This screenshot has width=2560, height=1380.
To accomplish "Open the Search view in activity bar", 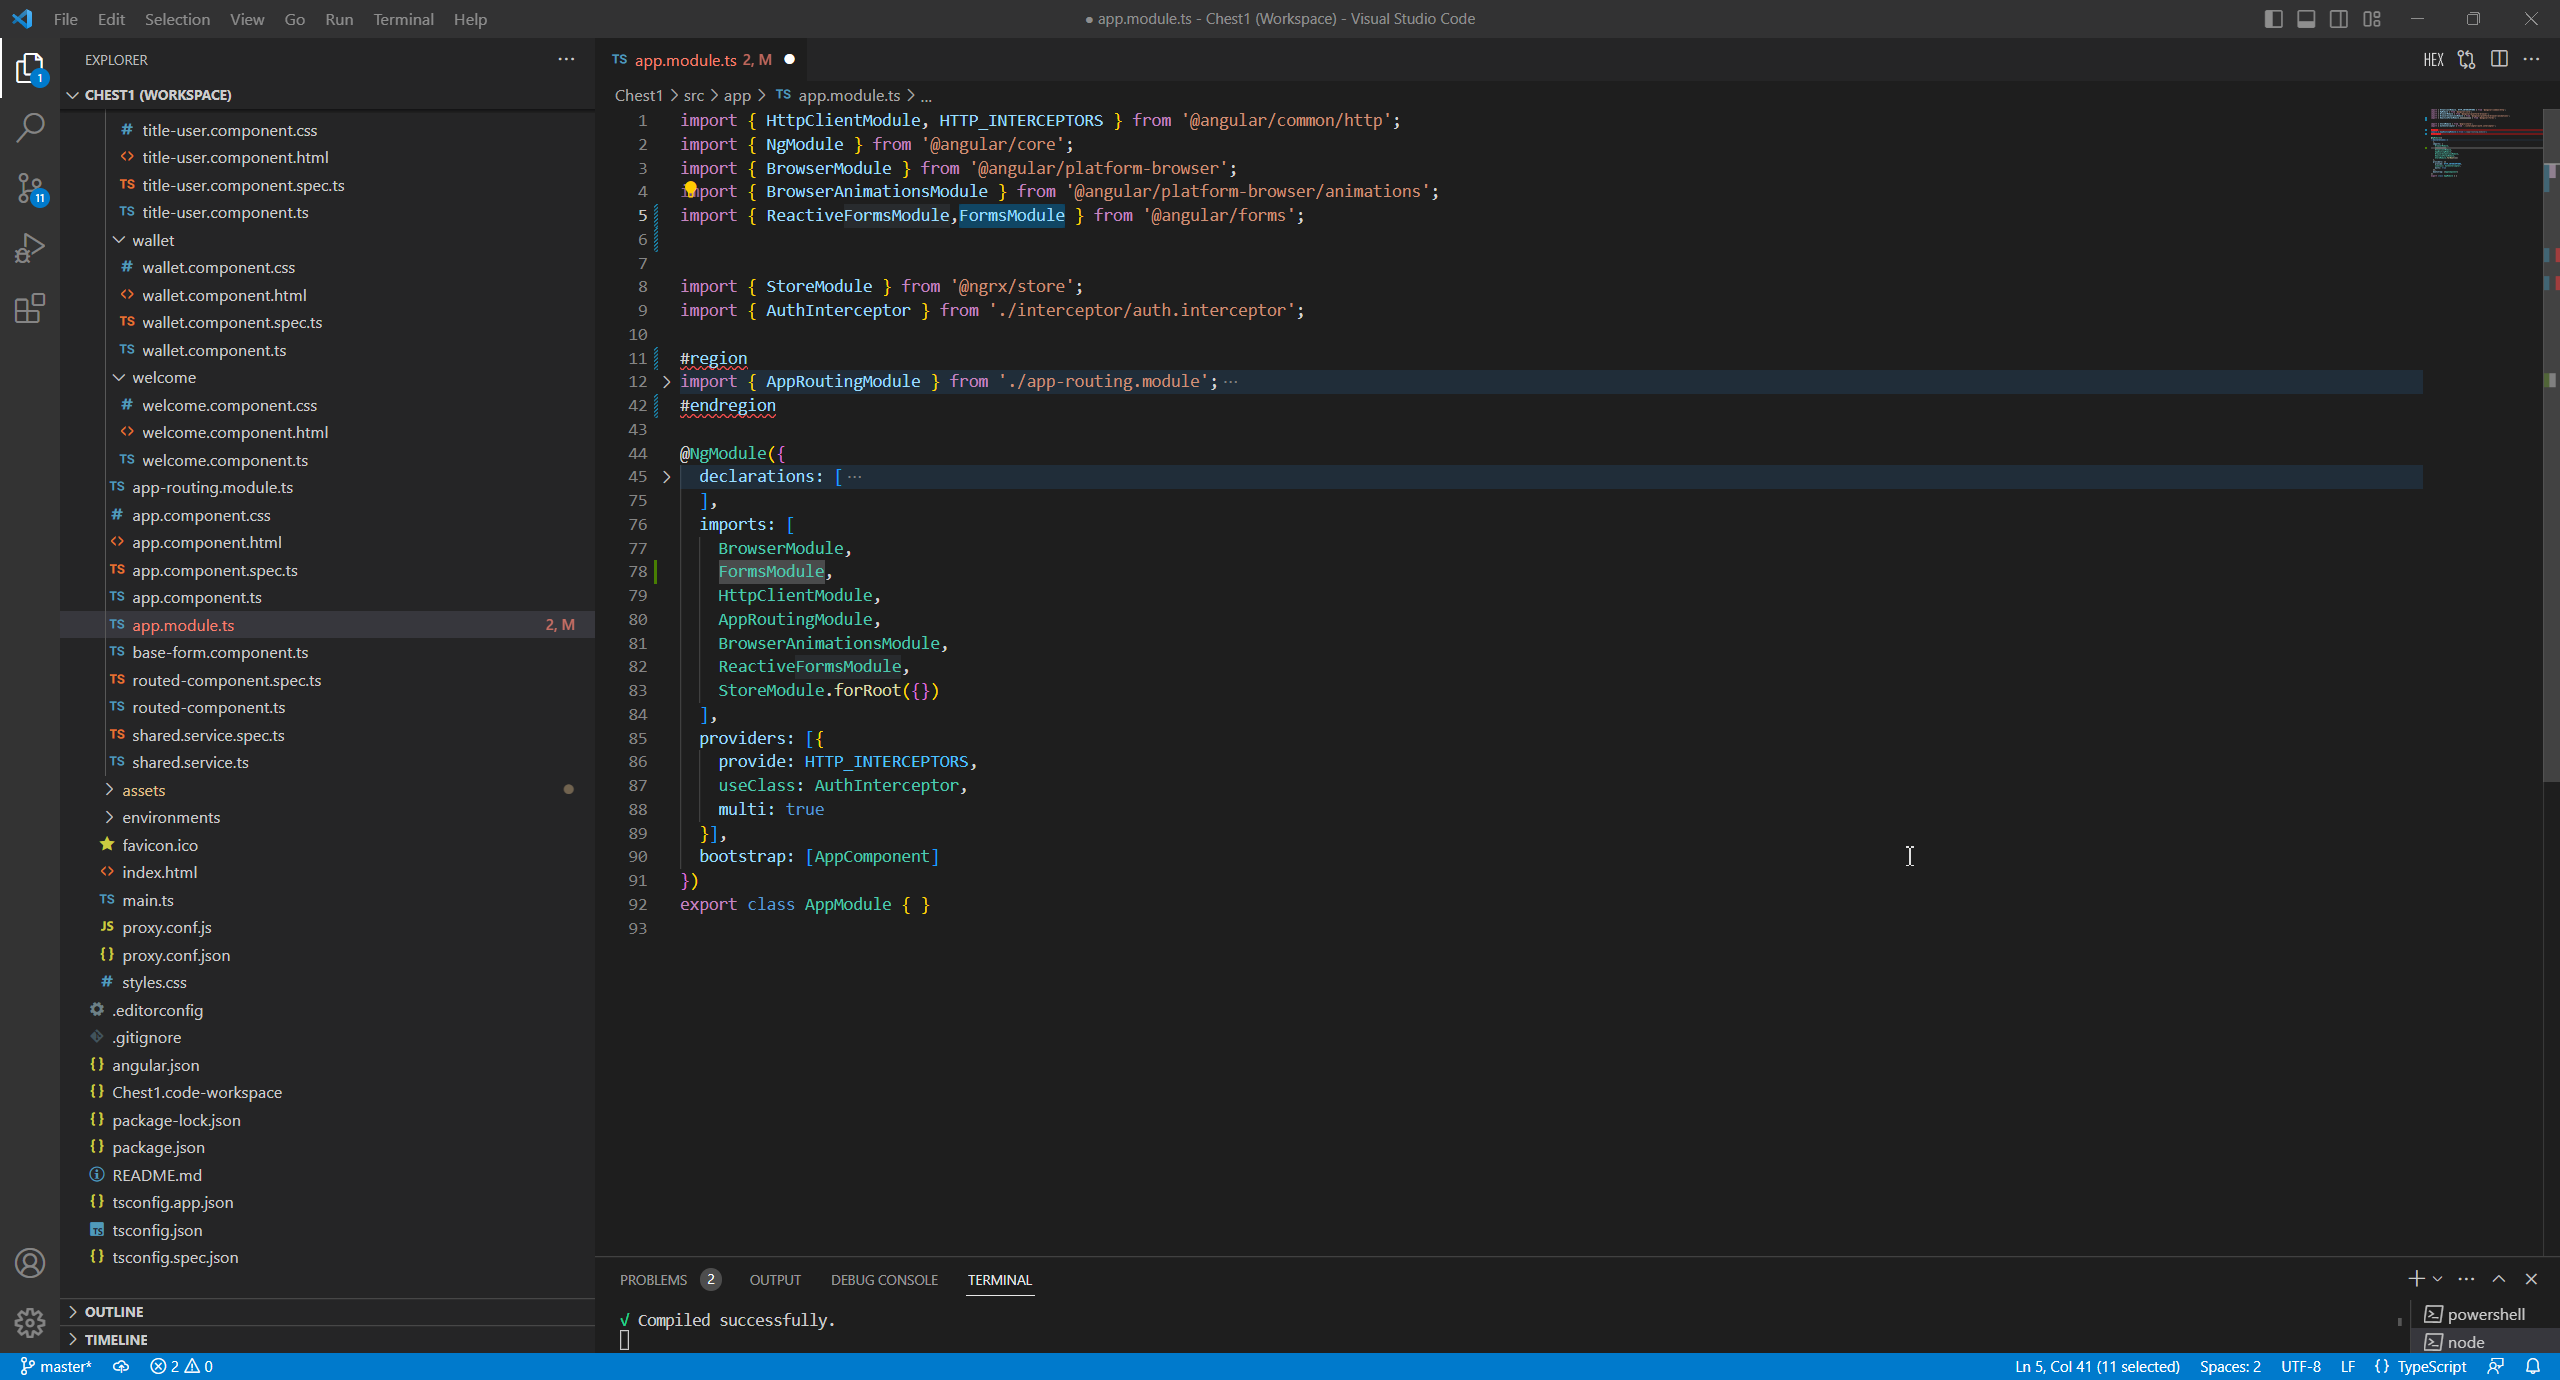I will coord(30,128).
